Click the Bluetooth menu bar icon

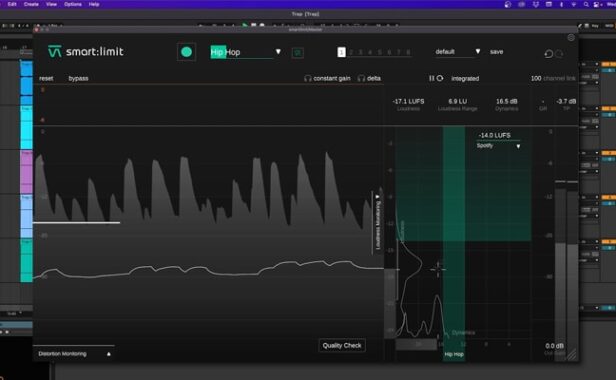point(561,4)
